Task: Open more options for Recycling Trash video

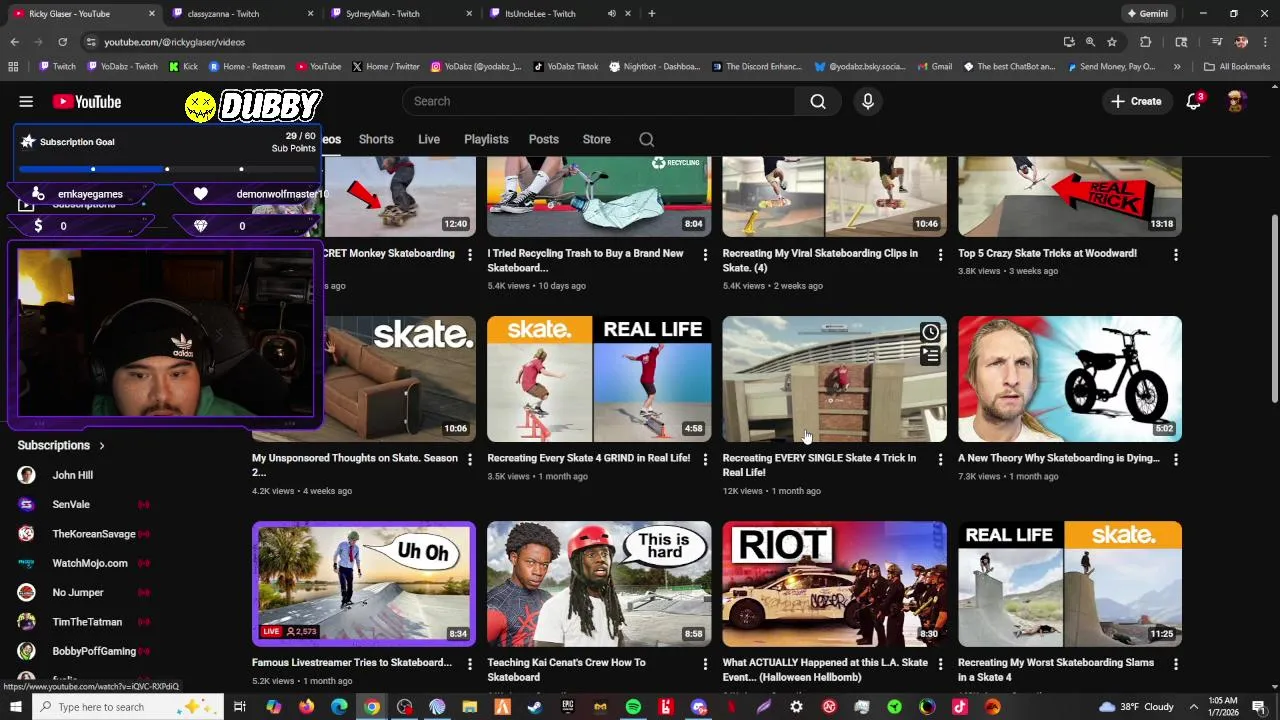Action: (x=705, y=255)
